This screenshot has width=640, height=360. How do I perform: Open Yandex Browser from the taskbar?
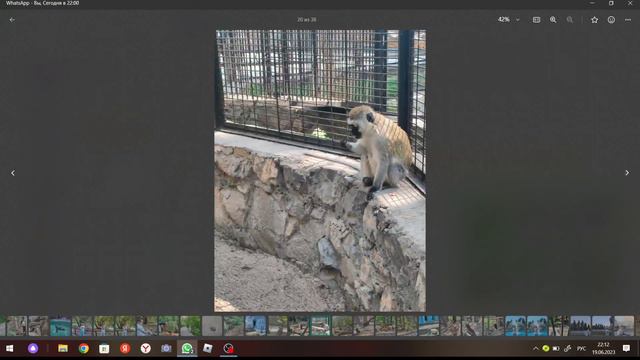[x=145, y=349]
